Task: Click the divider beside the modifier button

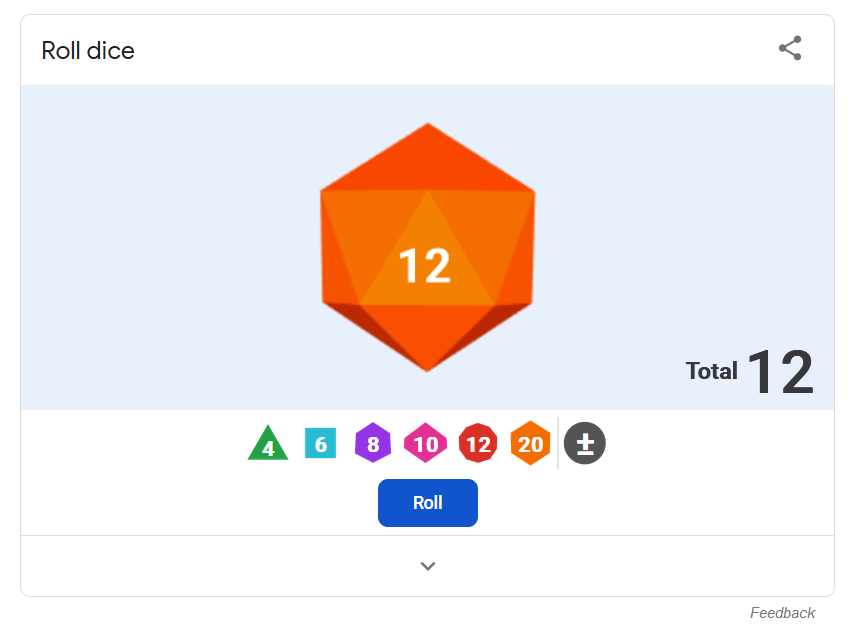Action: pyautogui.click(x=557, y=443)
